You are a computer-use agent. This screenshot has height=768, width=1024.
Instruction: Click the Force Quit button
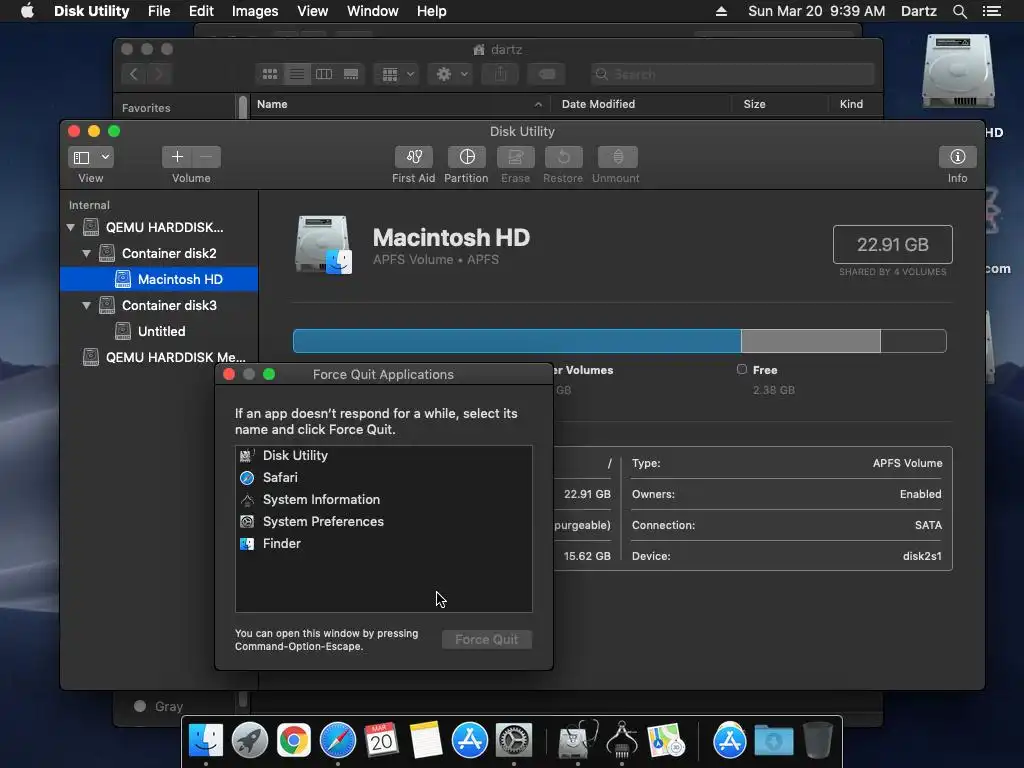click(x=487, y=639)
